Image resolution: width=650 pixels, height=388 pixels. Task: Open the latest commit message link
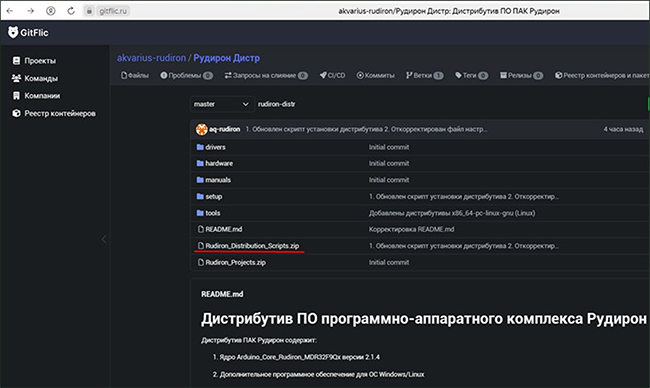click(366, 129)
